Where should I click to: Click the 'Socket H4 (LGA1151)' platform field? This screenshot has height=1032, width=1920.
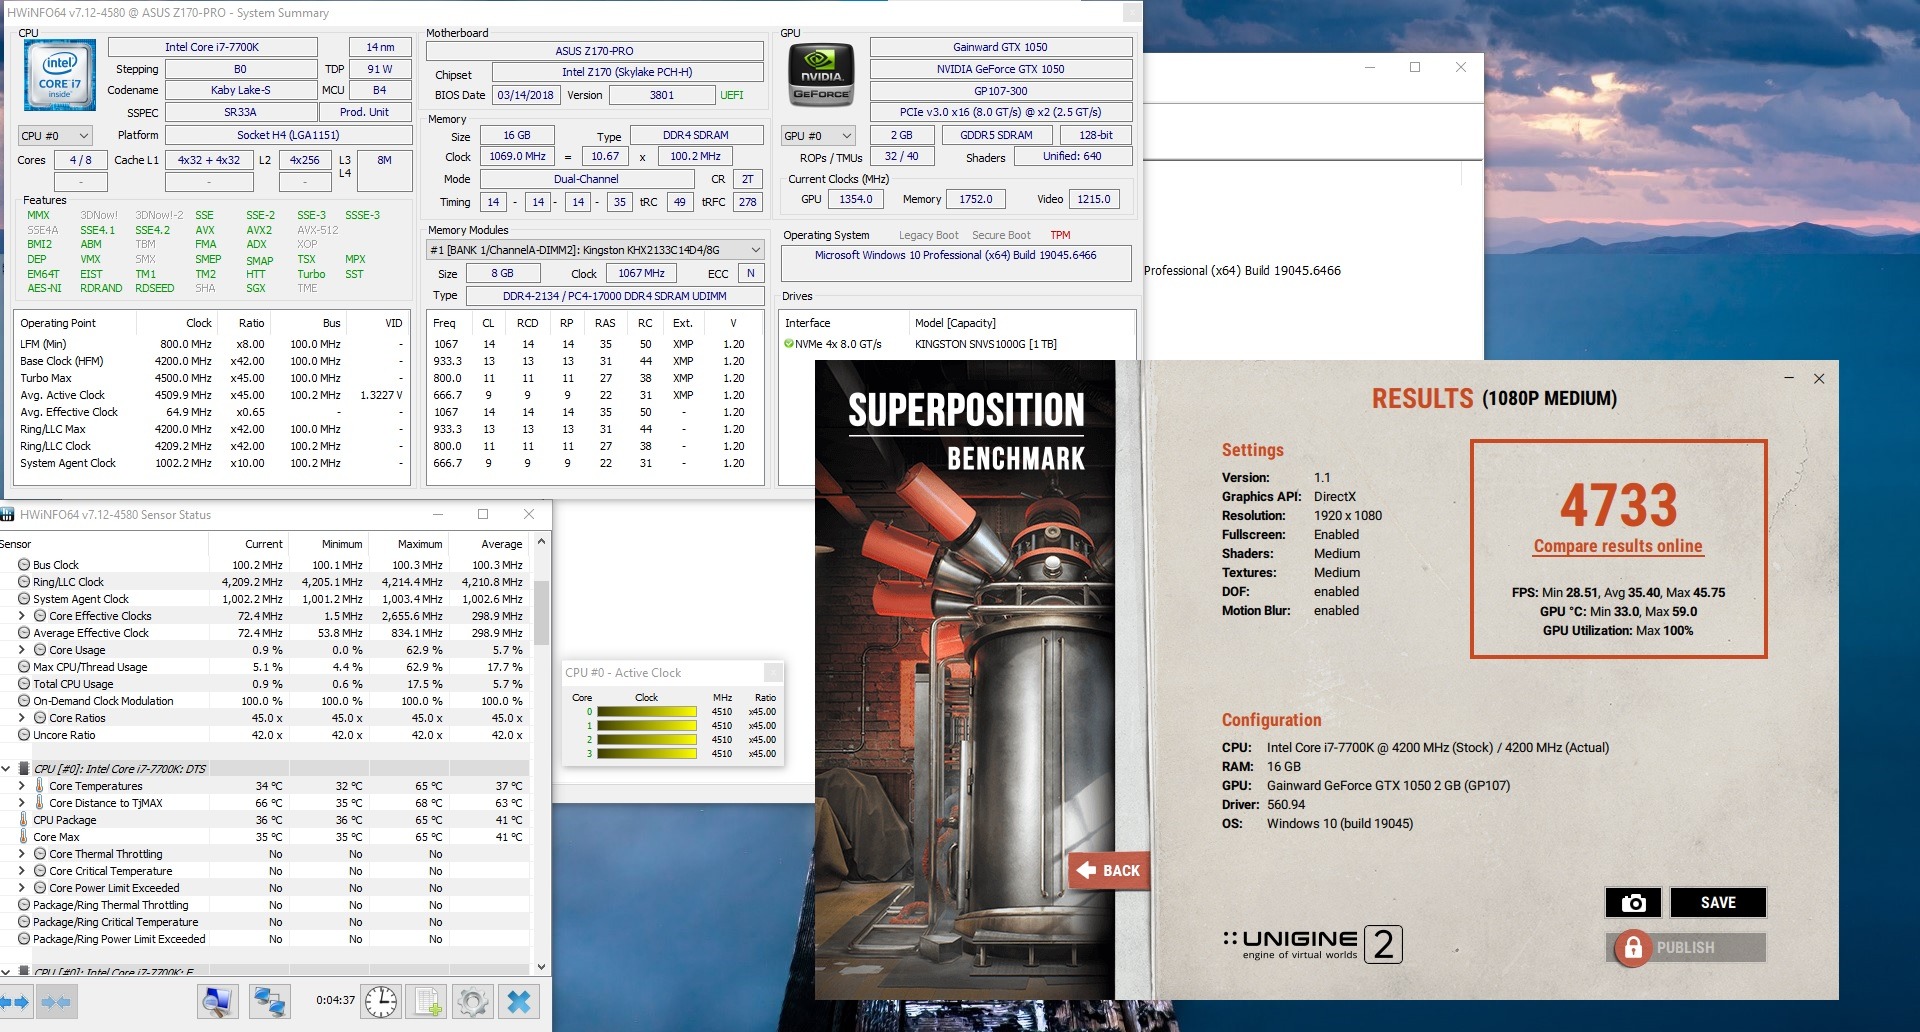pos(288,135)
